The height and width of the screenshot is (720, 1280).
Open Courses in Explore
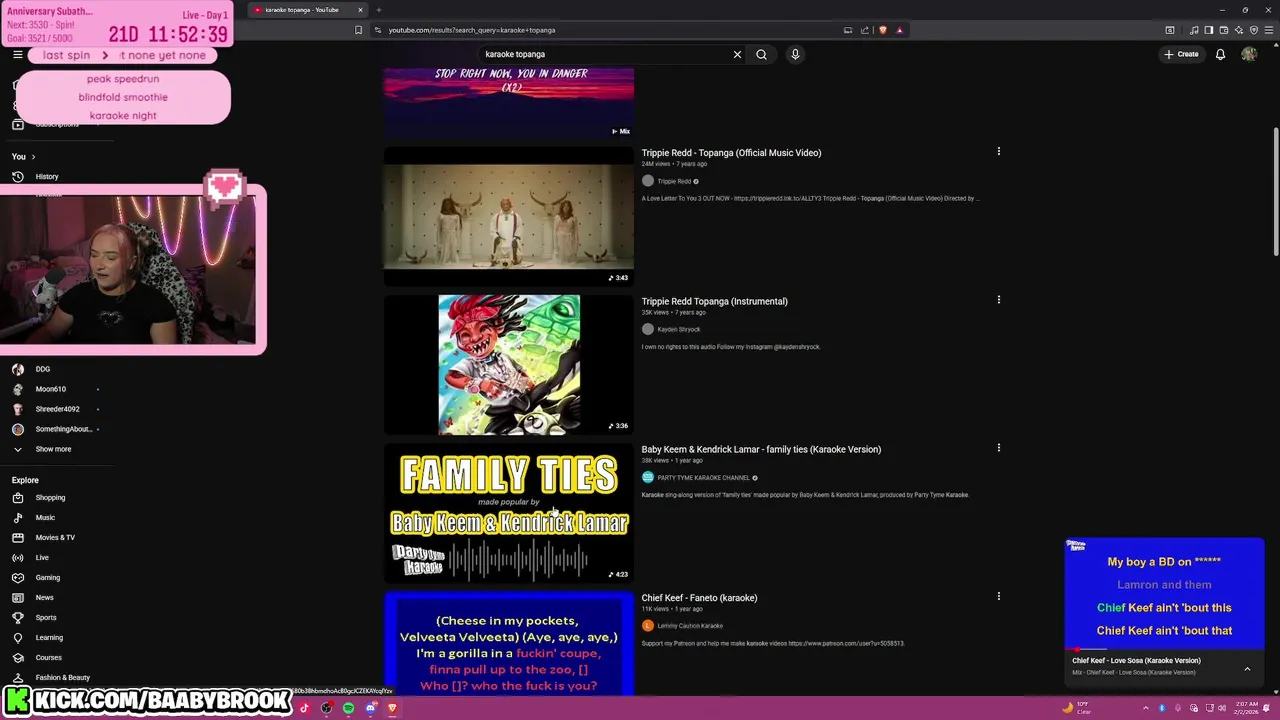click(x=48, y=658)
